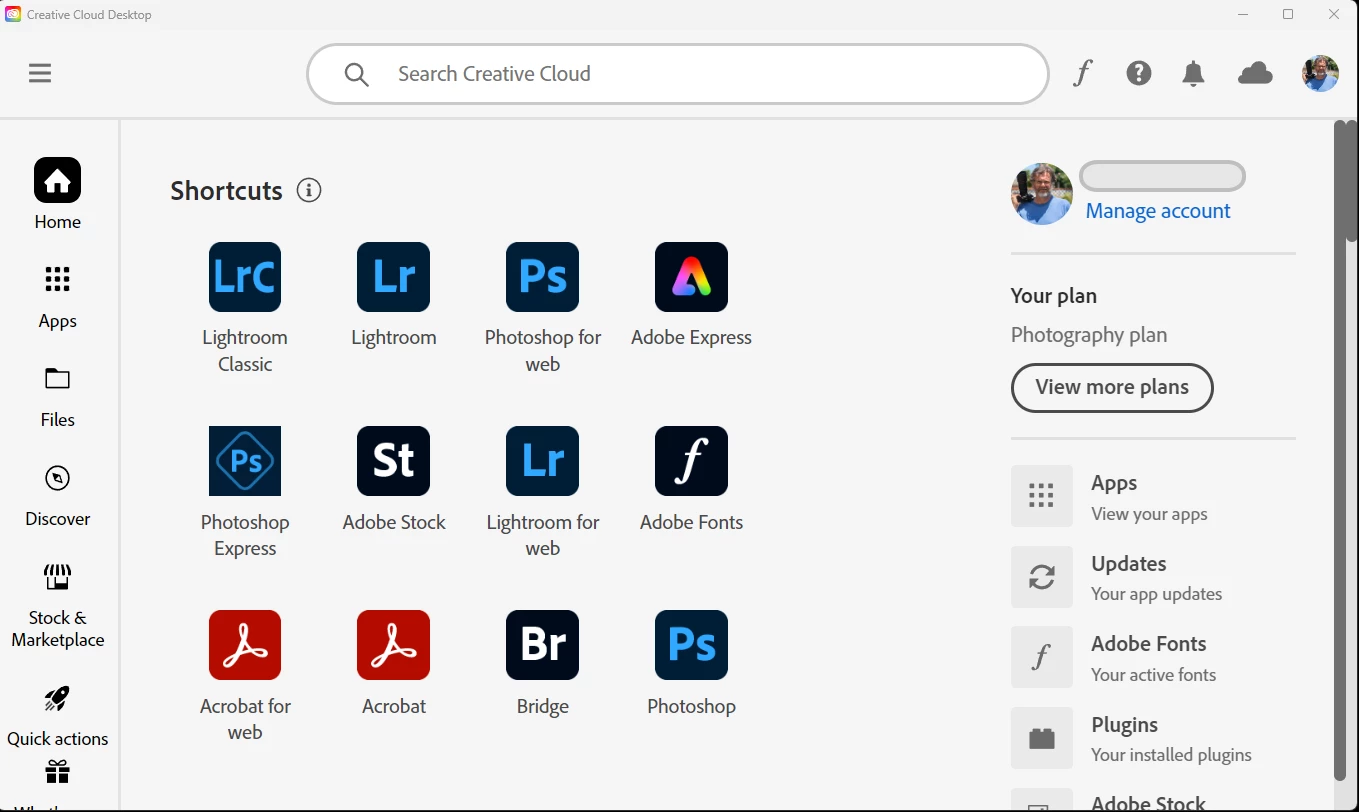Open Discover in the sidebar
Viewport: 1359px width, 812px height.
click(58, 495)
